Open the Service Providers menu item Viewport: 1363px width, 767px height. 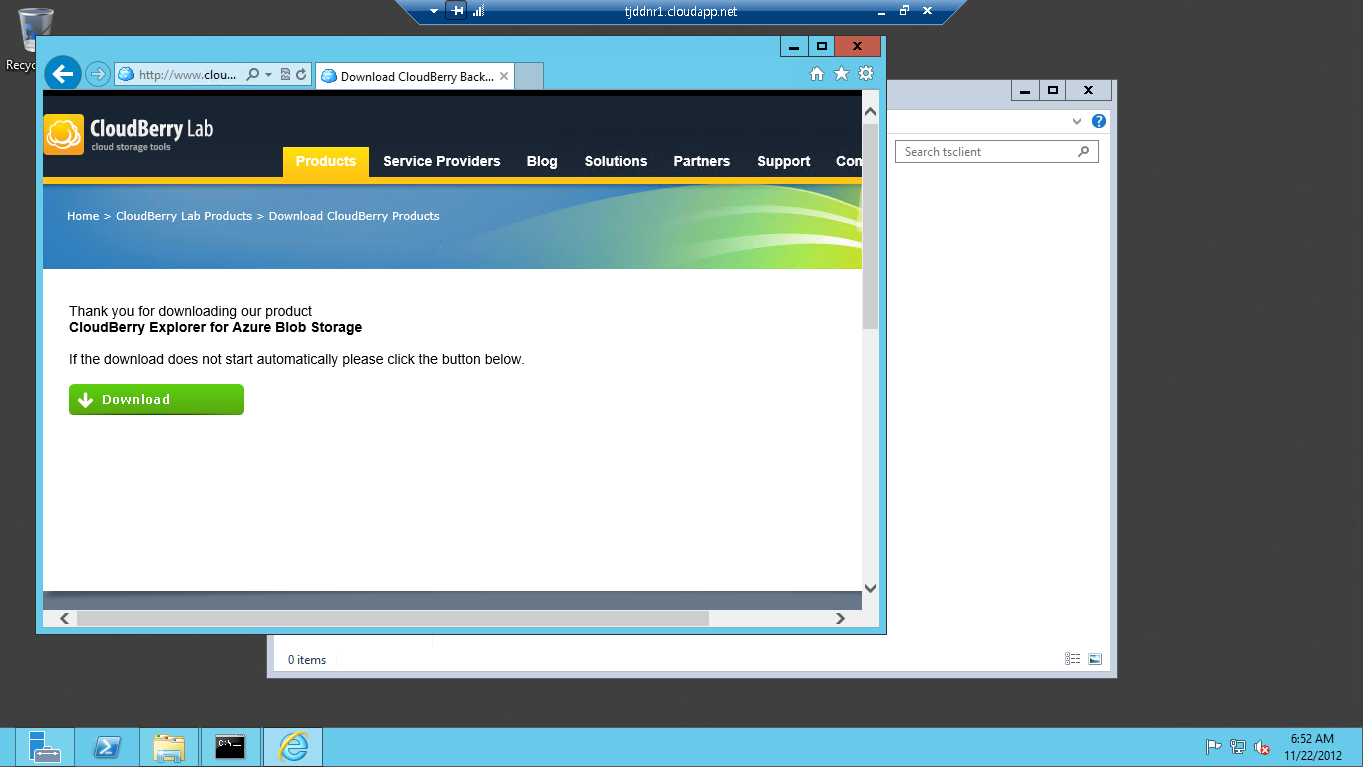click(x=442, y=161)
